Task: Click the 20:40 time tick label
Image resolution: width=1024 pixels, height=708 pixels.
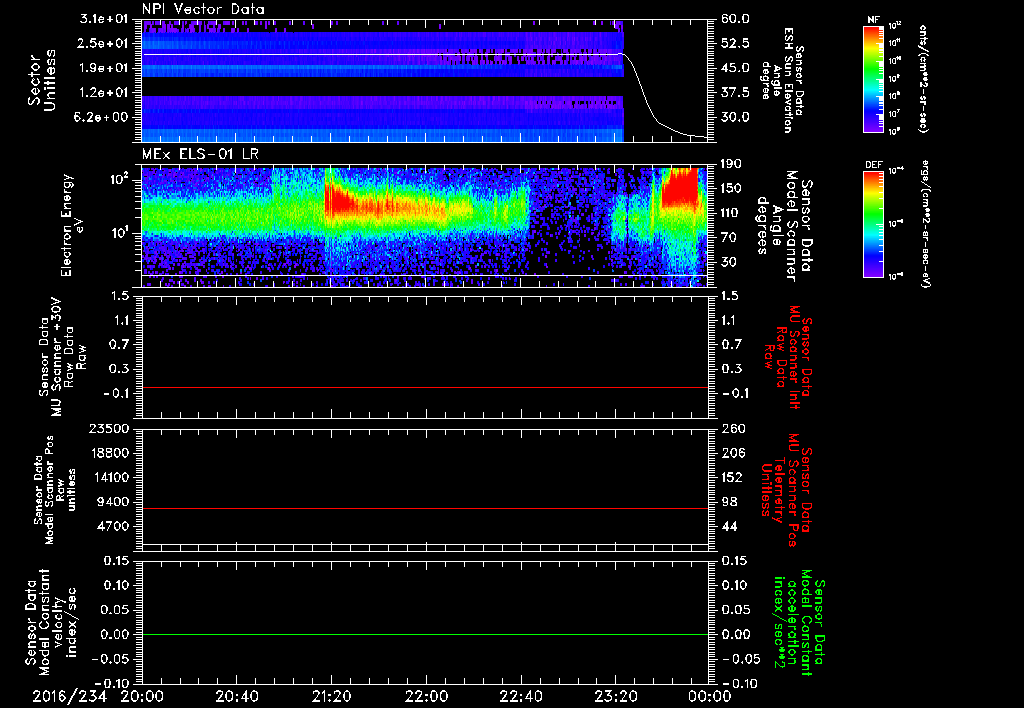Action: (236, 697)
